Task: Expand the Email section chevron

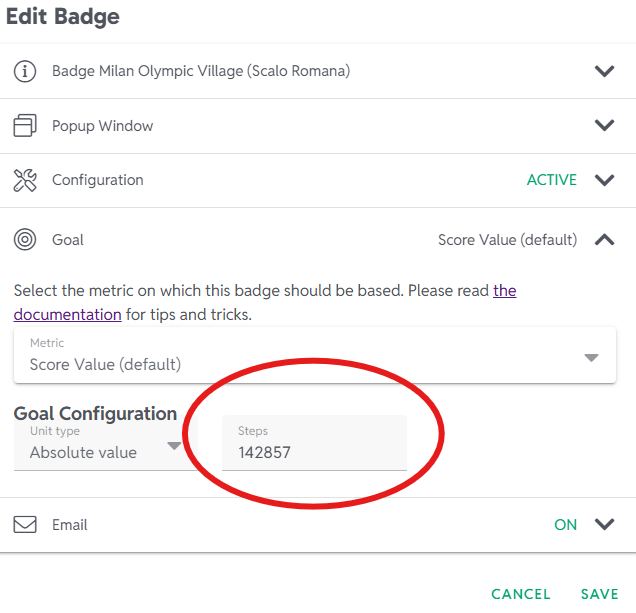Action: [604, 524]
